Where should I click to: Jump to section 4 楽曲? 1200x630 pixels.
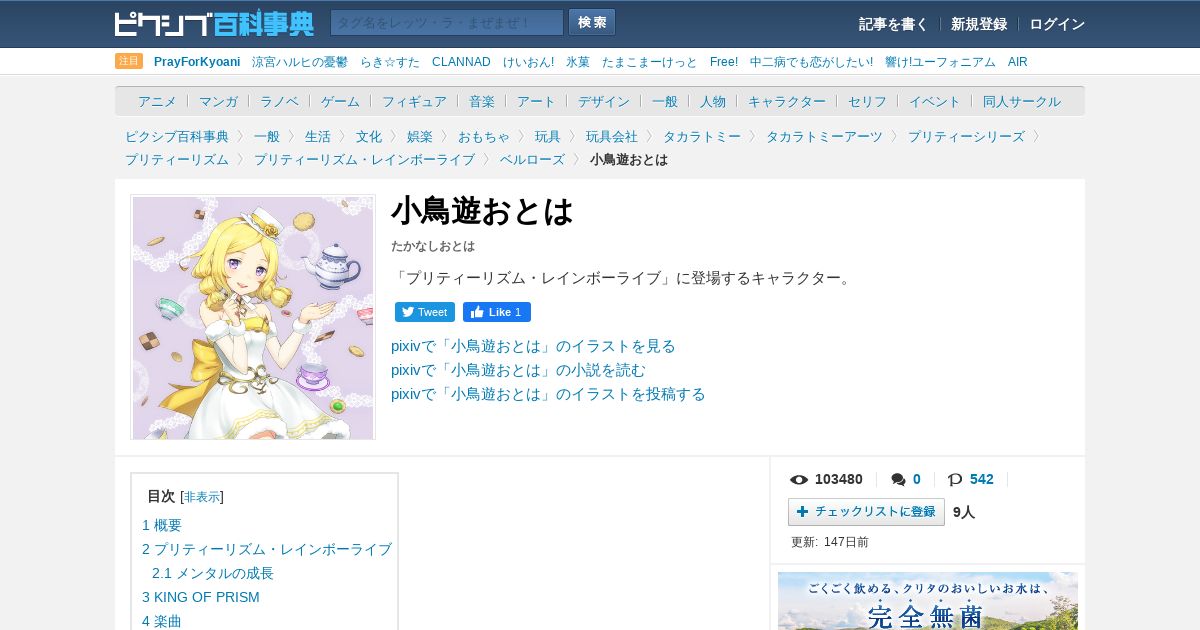[x=162, y=621]
